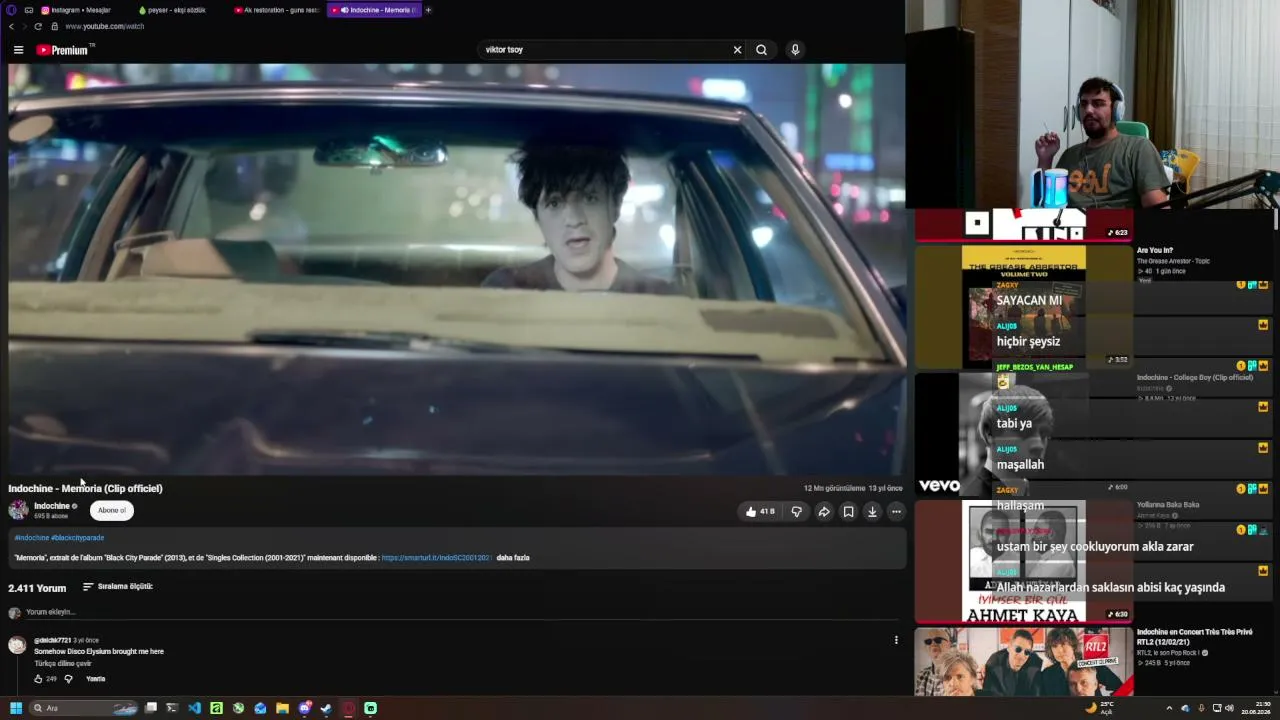
Task: Open Indochine College Boy recommended video
Action: [x=1195, y=377]
